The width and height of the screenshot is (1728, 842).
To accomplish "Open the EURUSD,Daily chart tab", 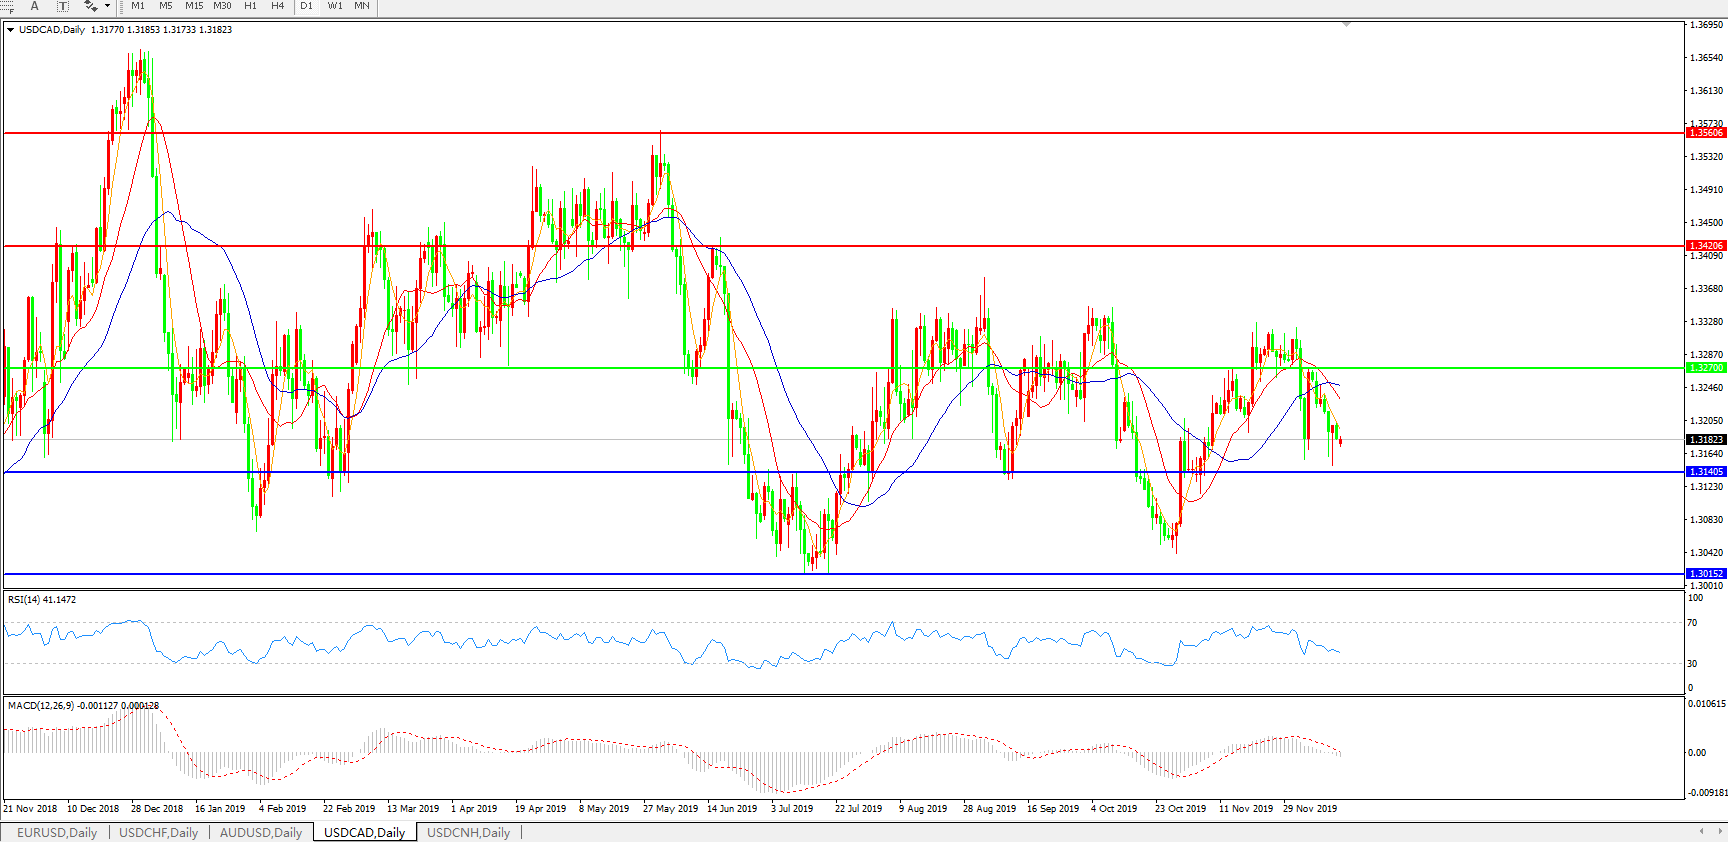I will coord(57,832).
